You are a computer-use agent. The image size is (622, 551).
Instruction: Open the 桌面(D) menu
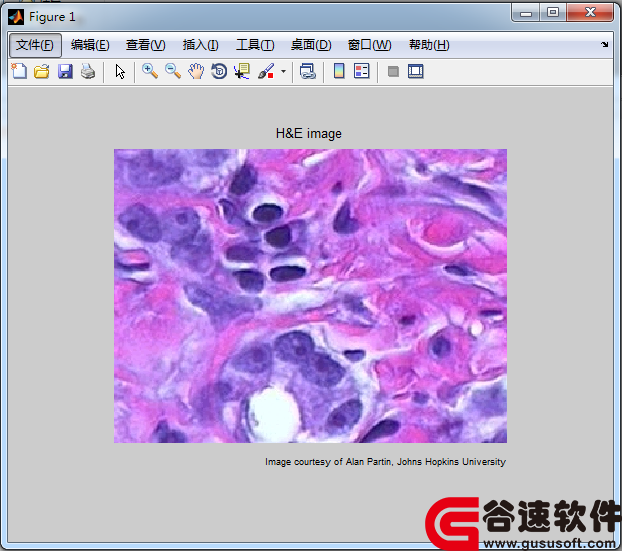click(x=311, y=45)
